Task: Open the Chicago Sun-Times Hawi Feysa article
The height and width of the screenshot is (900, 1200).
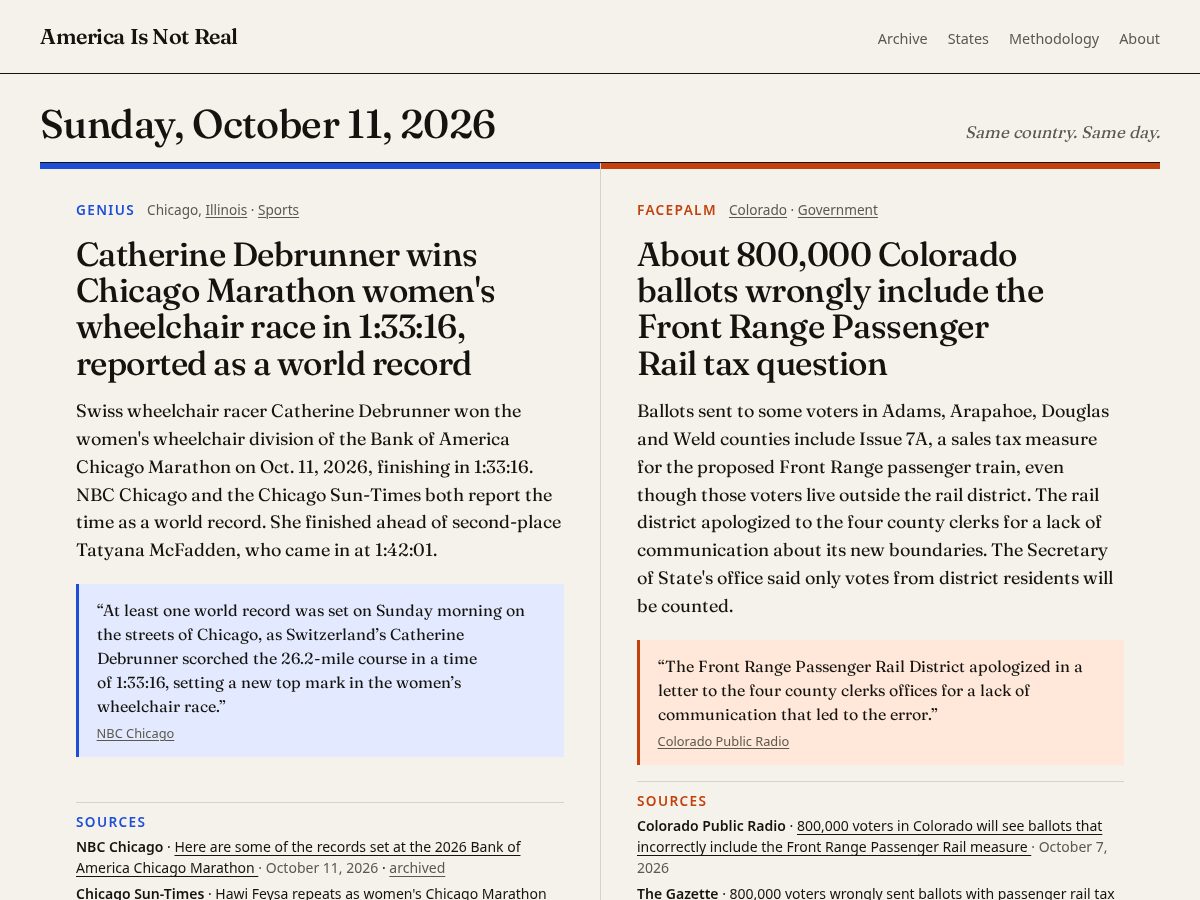Action: (x=381, y=893)
